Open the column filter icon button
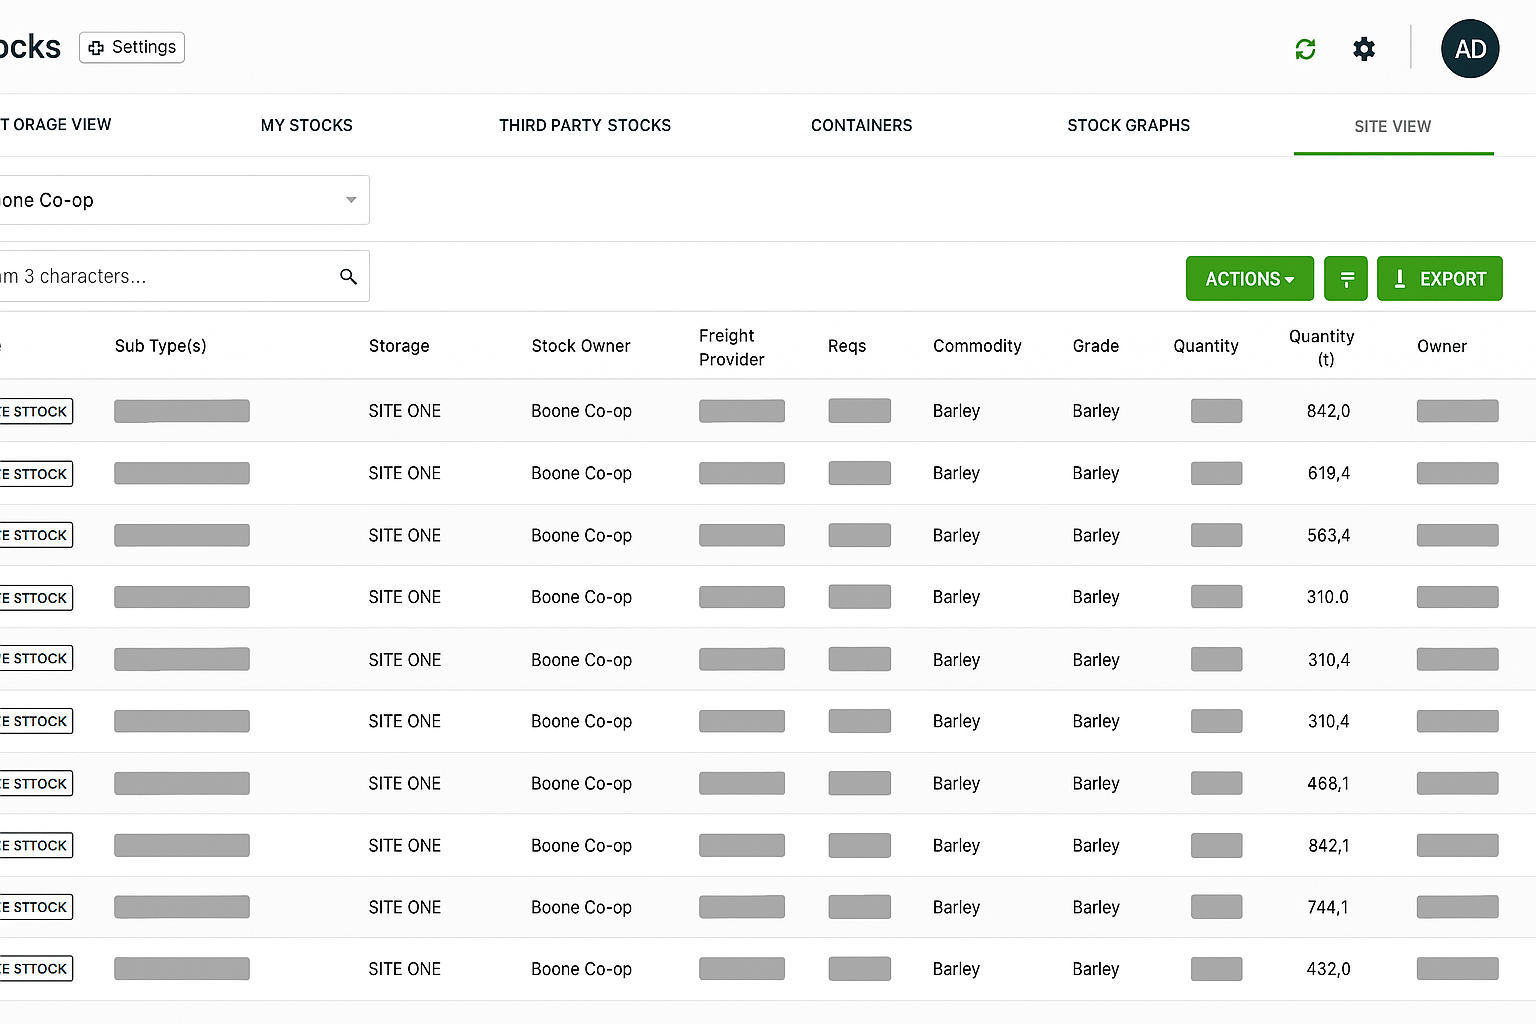The height and width of the screenshot is (1024, 1536). (1346, 279)
